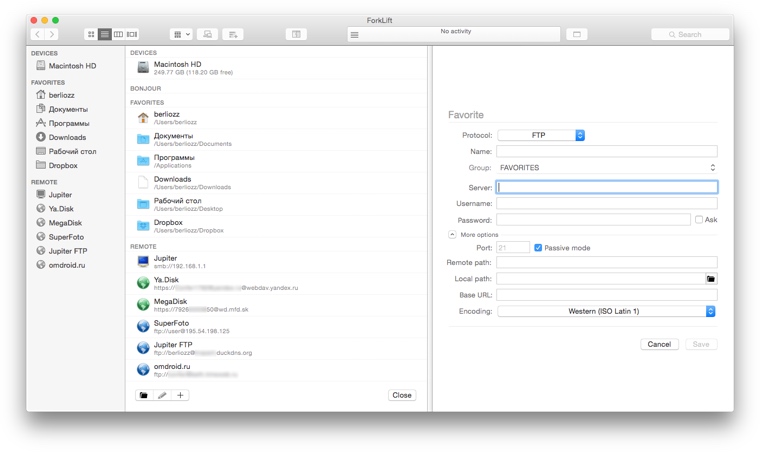Open the Encoding Western dropdown

coord(606,311)
